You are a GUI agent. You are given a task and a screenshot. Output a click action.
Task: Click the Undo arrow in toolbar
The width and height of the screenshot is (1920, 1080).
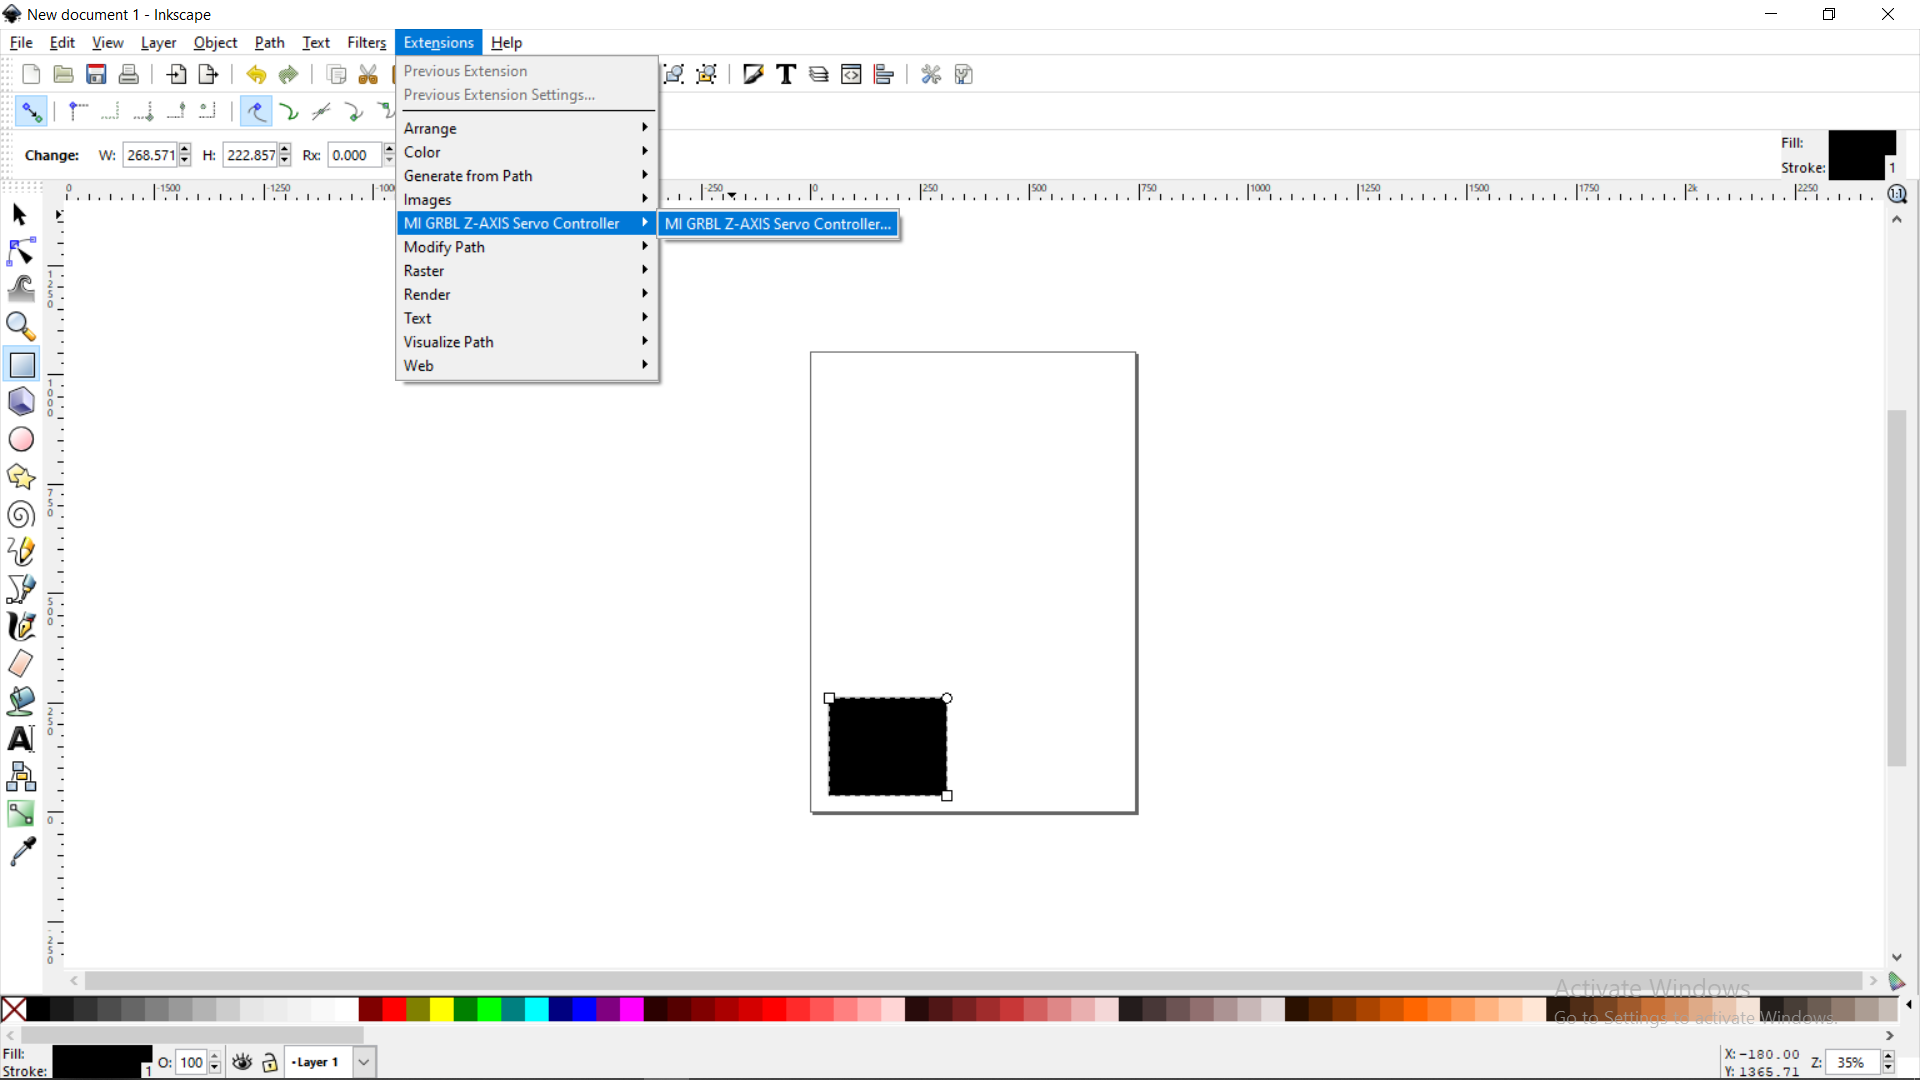(256, 74)
